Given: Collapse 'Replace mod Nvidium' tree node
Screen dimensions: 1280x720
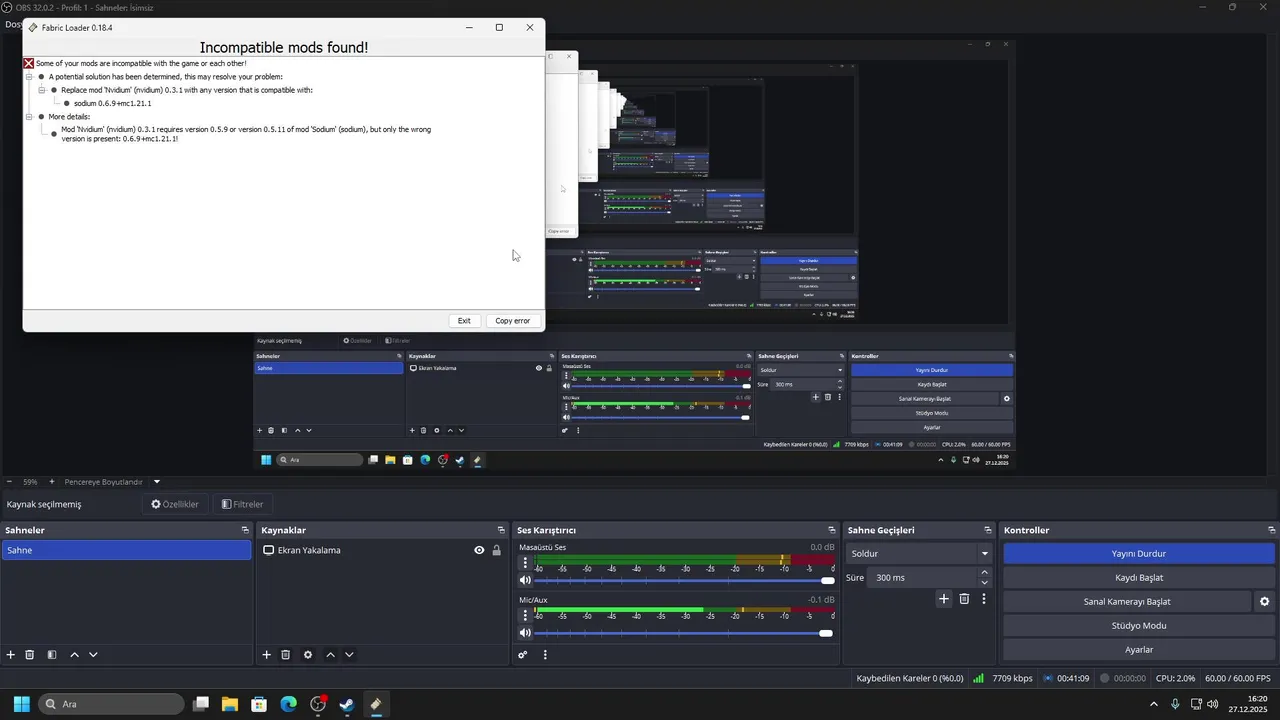Looking at the screenshot, I should pos(42,90).
